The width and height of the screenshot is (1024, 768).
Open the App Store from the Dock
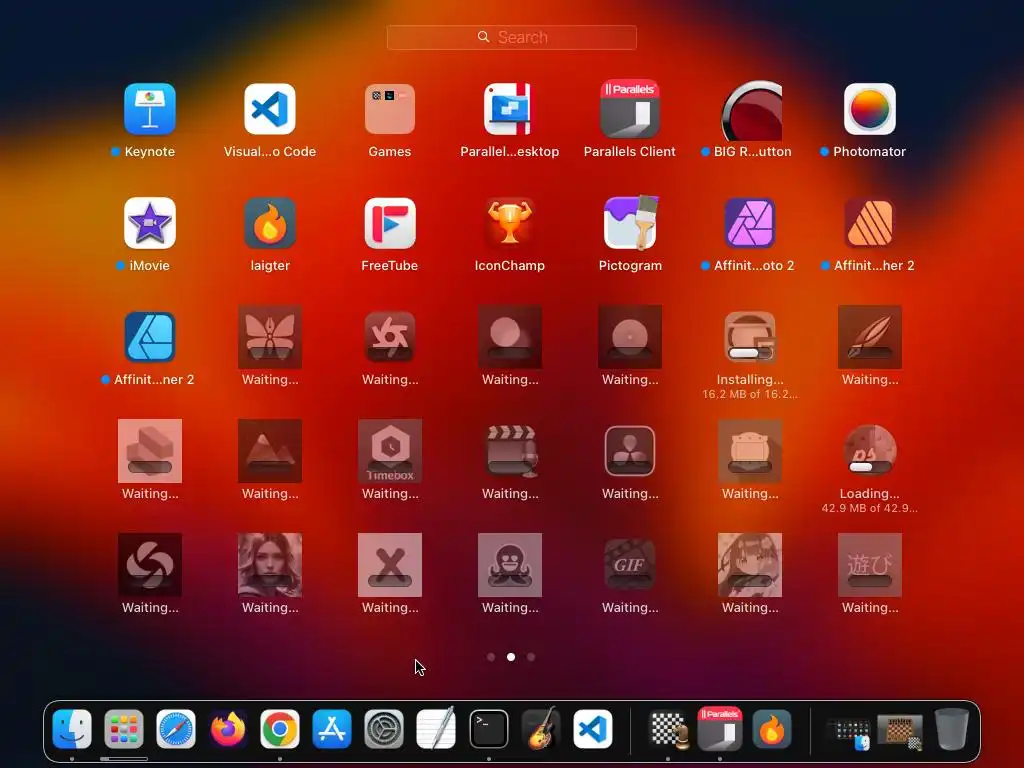[332, 728]
